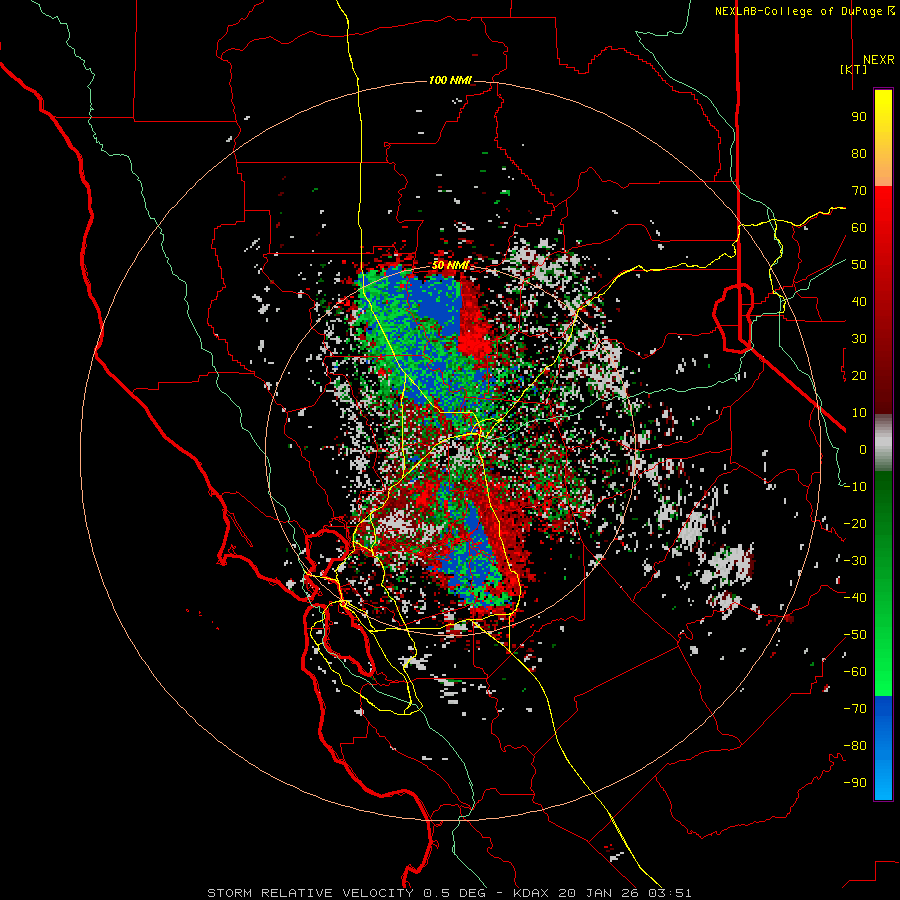Click the [KT] units label
This screenshot has width=900, height=900.
[x=854, y=69]
